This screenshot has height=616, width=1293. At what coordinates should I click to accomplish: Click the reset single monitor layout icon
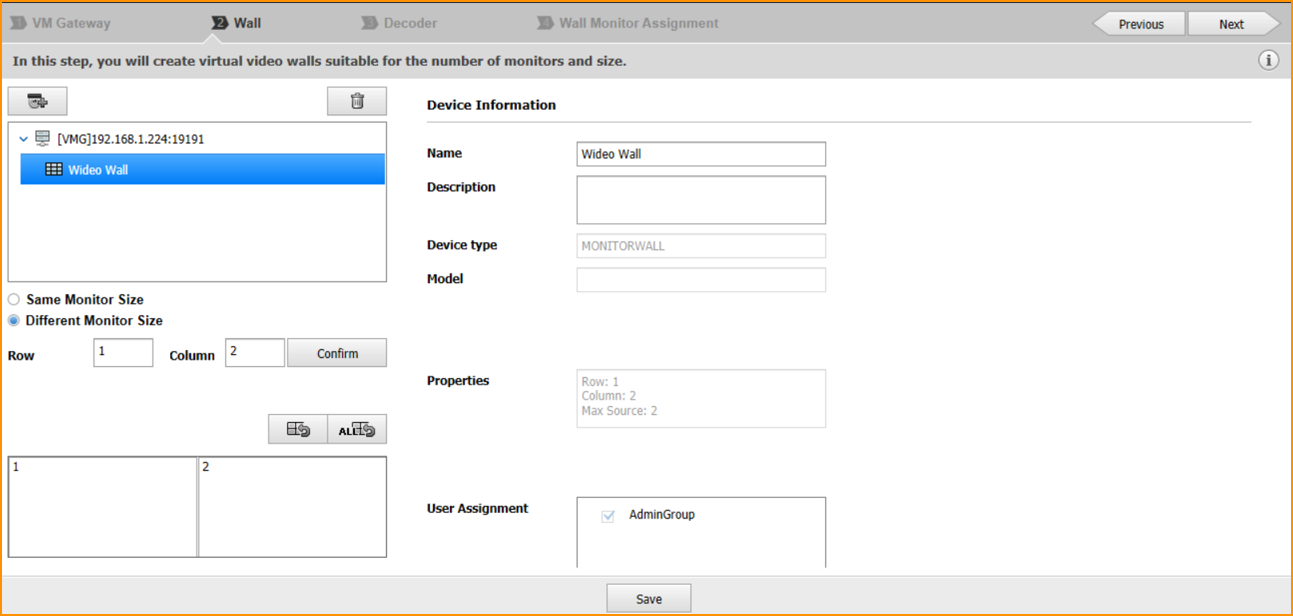(x=298, y=429)
